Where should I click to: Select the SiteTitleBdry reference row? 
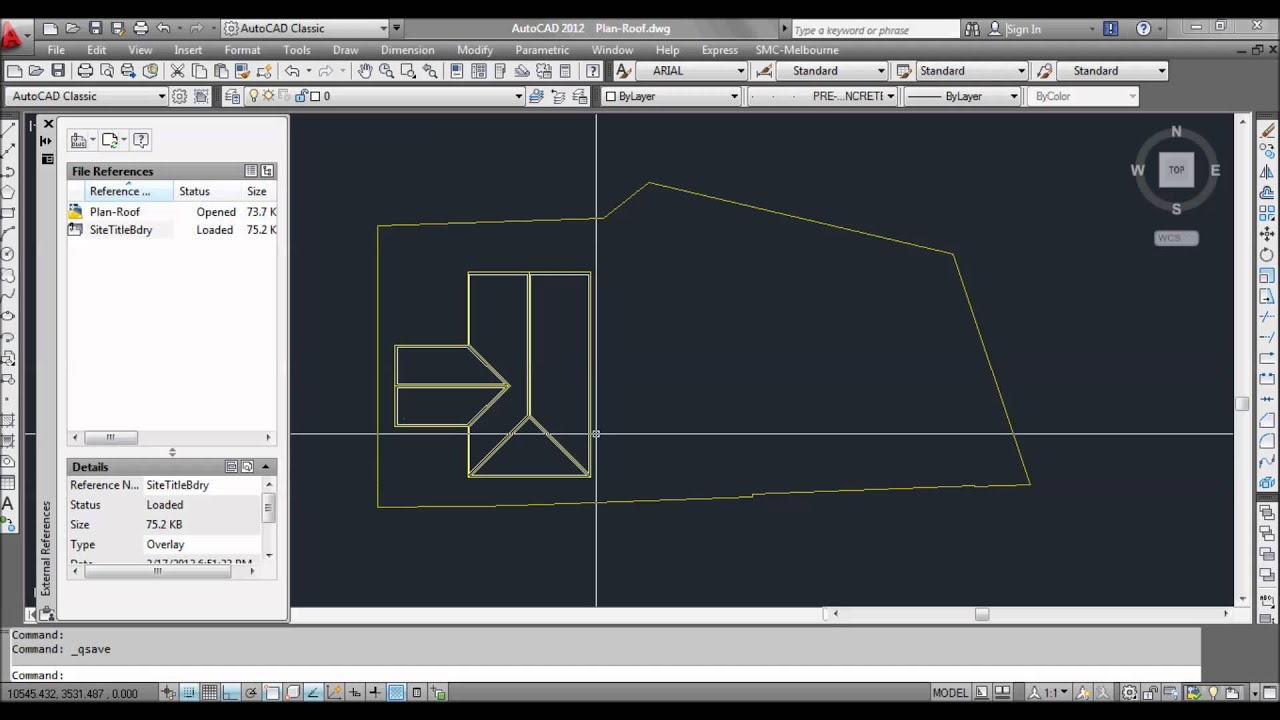[172, 230]
